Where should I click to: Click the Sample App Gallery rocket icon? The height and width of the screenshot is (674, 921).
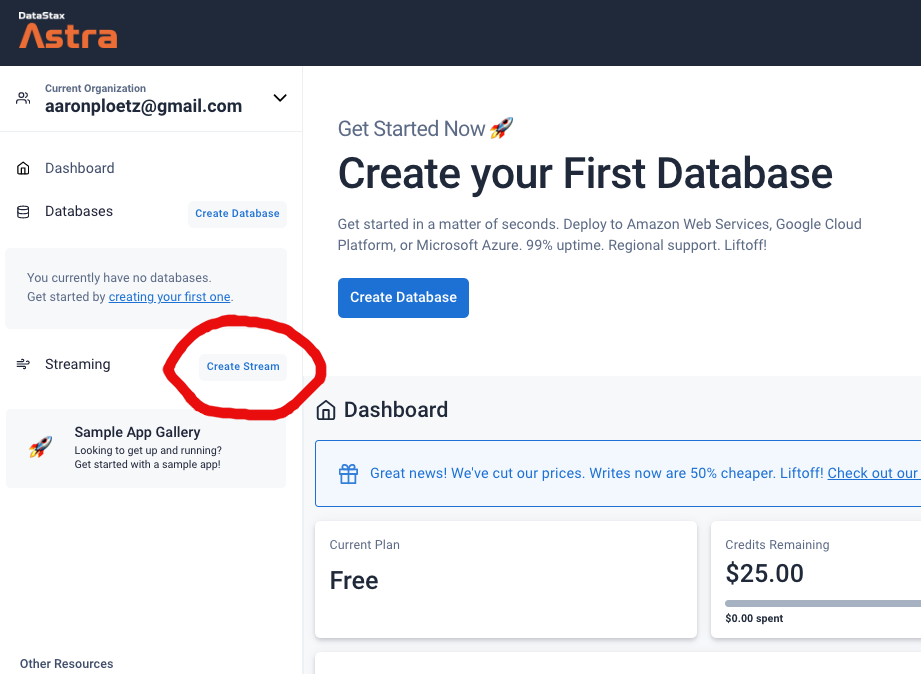coord(41,447)
